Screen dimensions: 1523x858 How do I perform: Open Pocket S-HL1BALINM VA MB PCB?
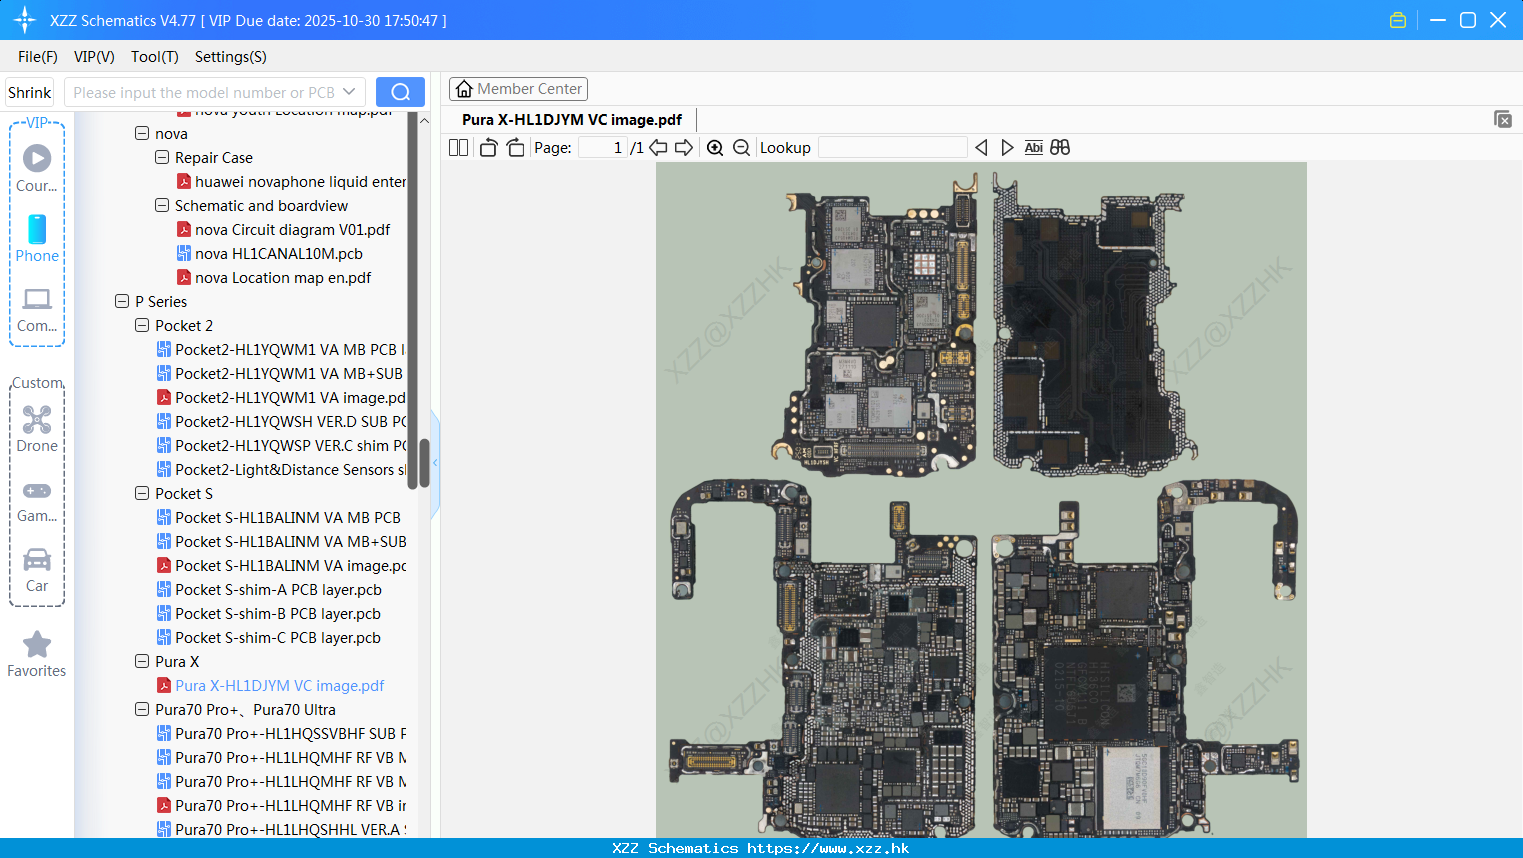279,517
